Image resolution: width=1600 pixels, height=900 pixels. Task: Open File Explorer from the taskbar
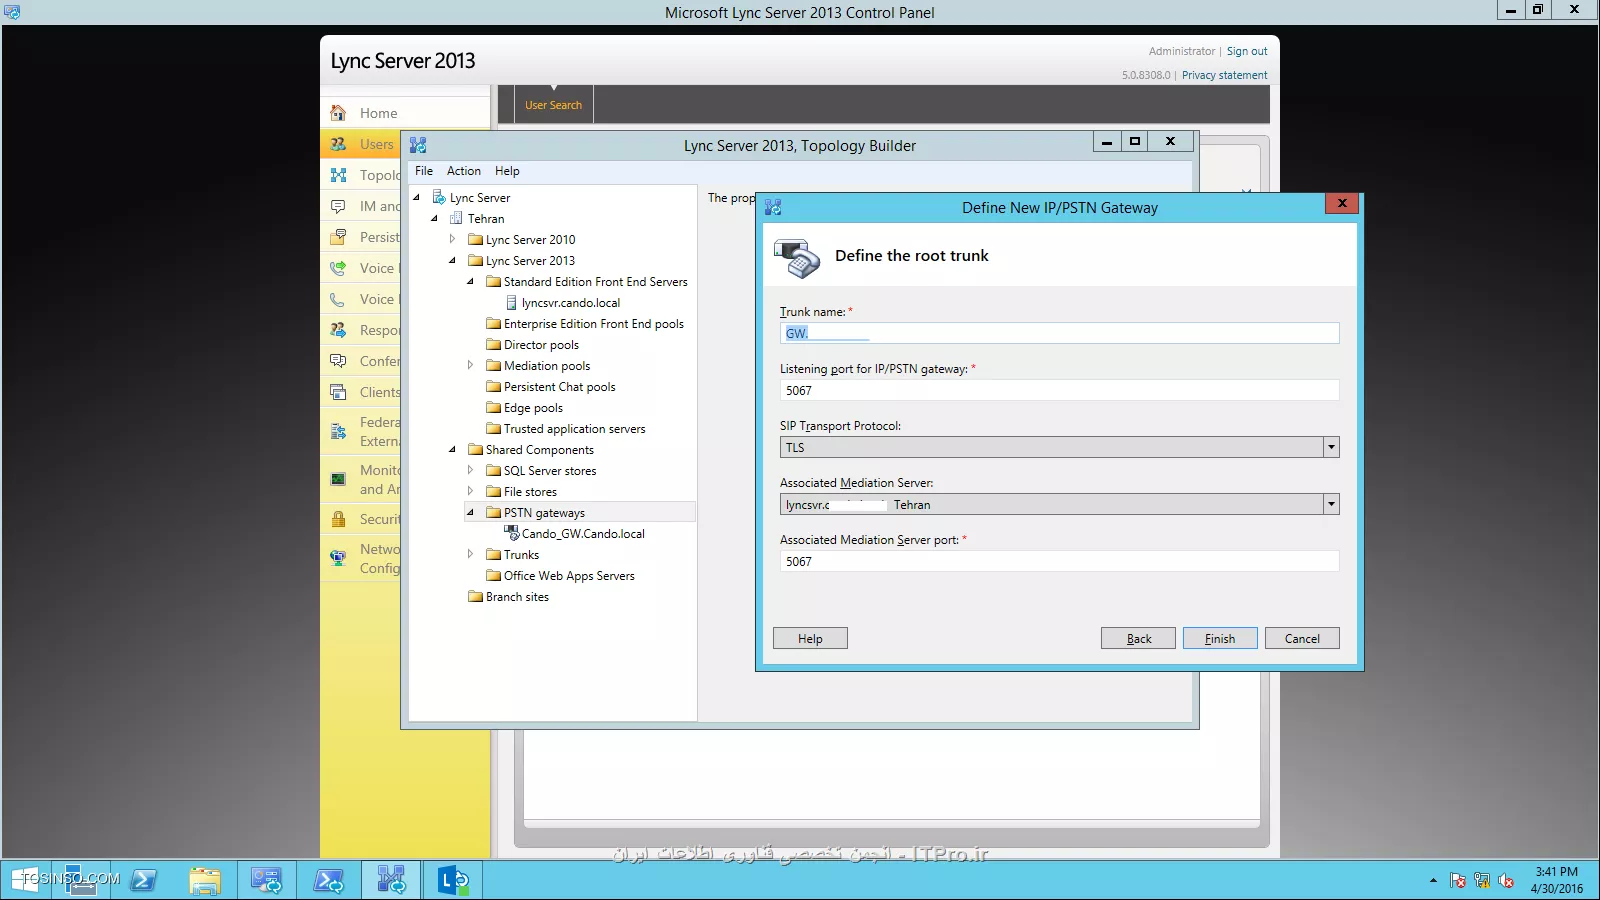tap(205, 880)
